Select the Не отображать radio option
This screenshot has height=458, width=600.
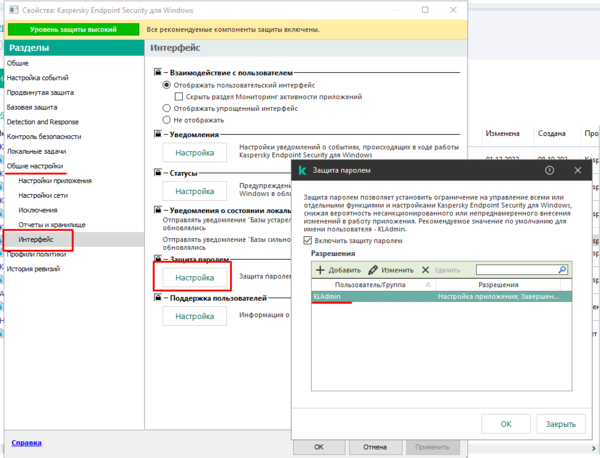coord(167,118)
